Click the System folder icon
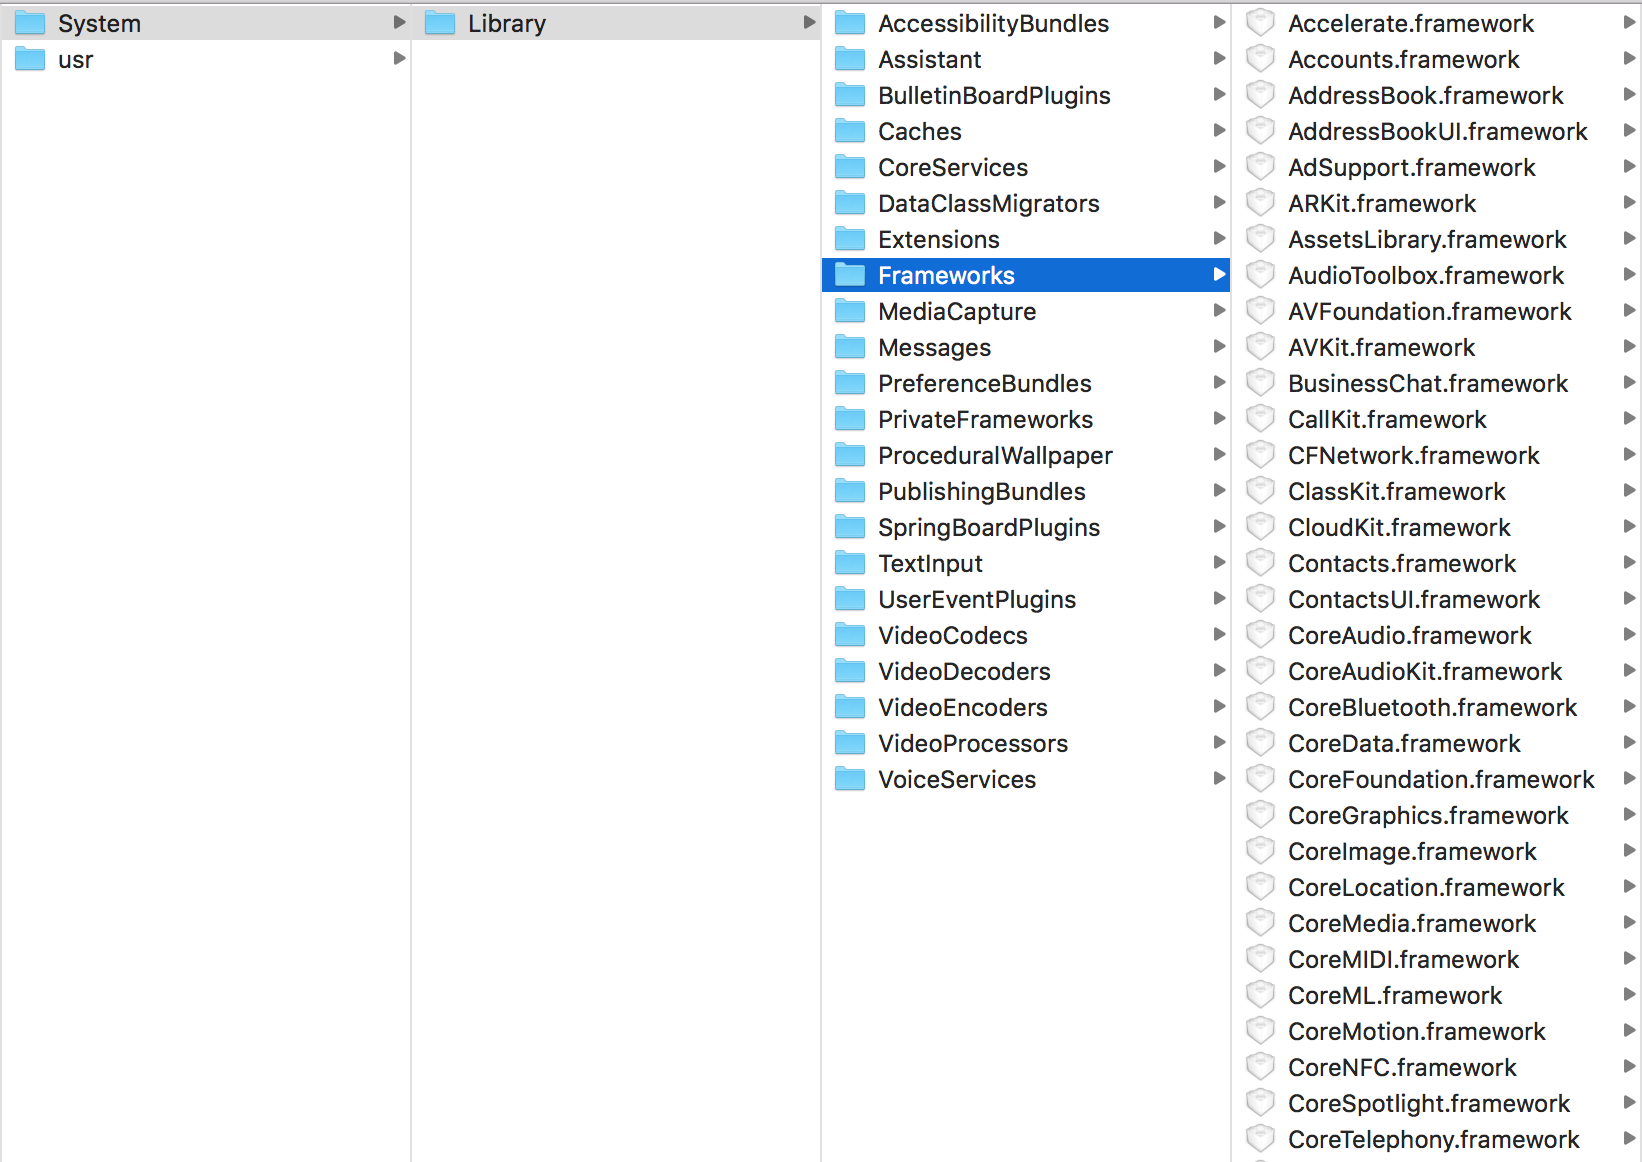Screen dimensions: 1642x1162 (30, 23)
